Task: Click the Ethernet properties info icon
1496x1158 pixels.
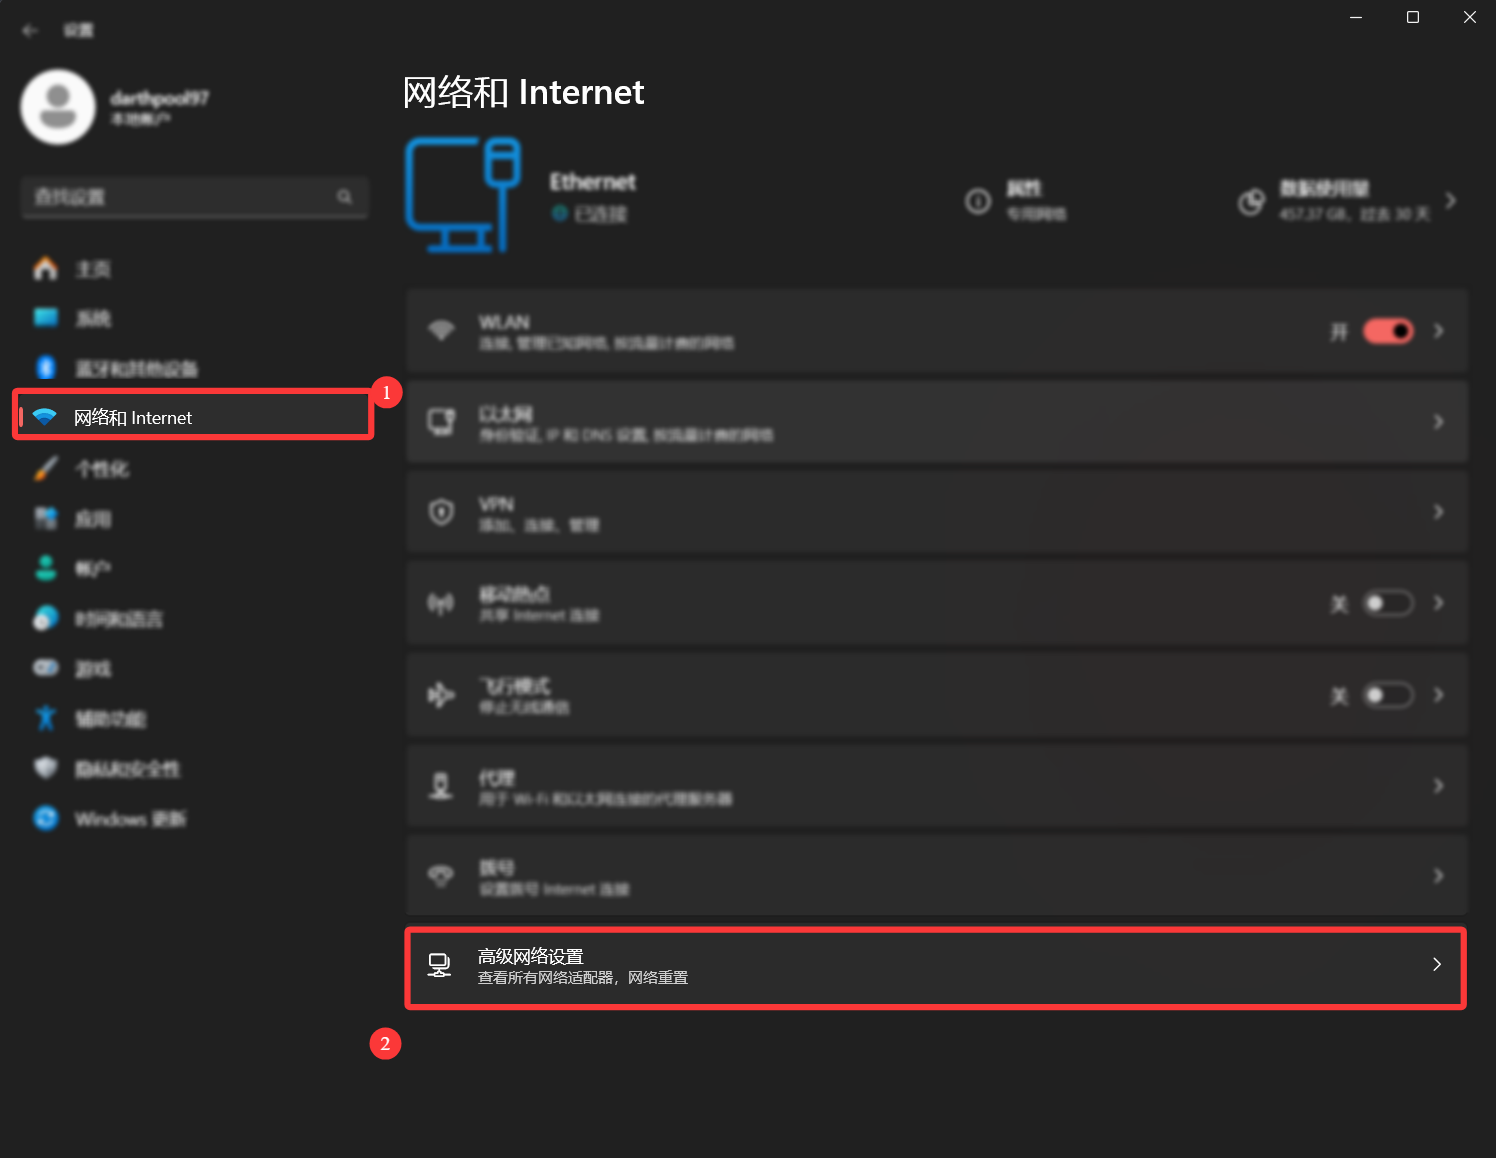Action: [977, 201]
